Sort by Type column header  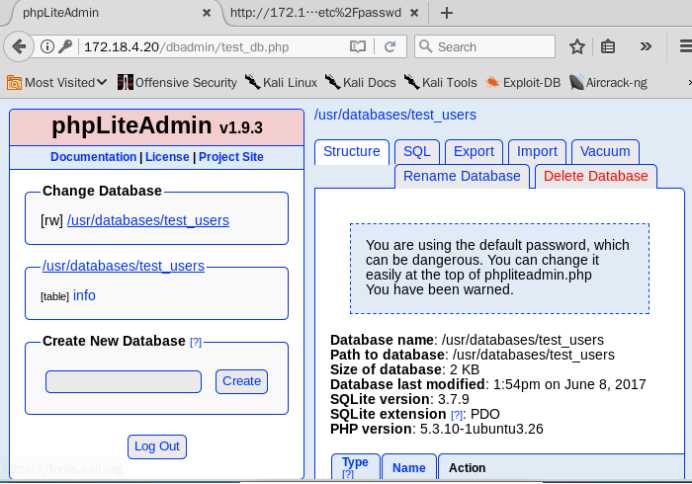[x=355, y=462]
